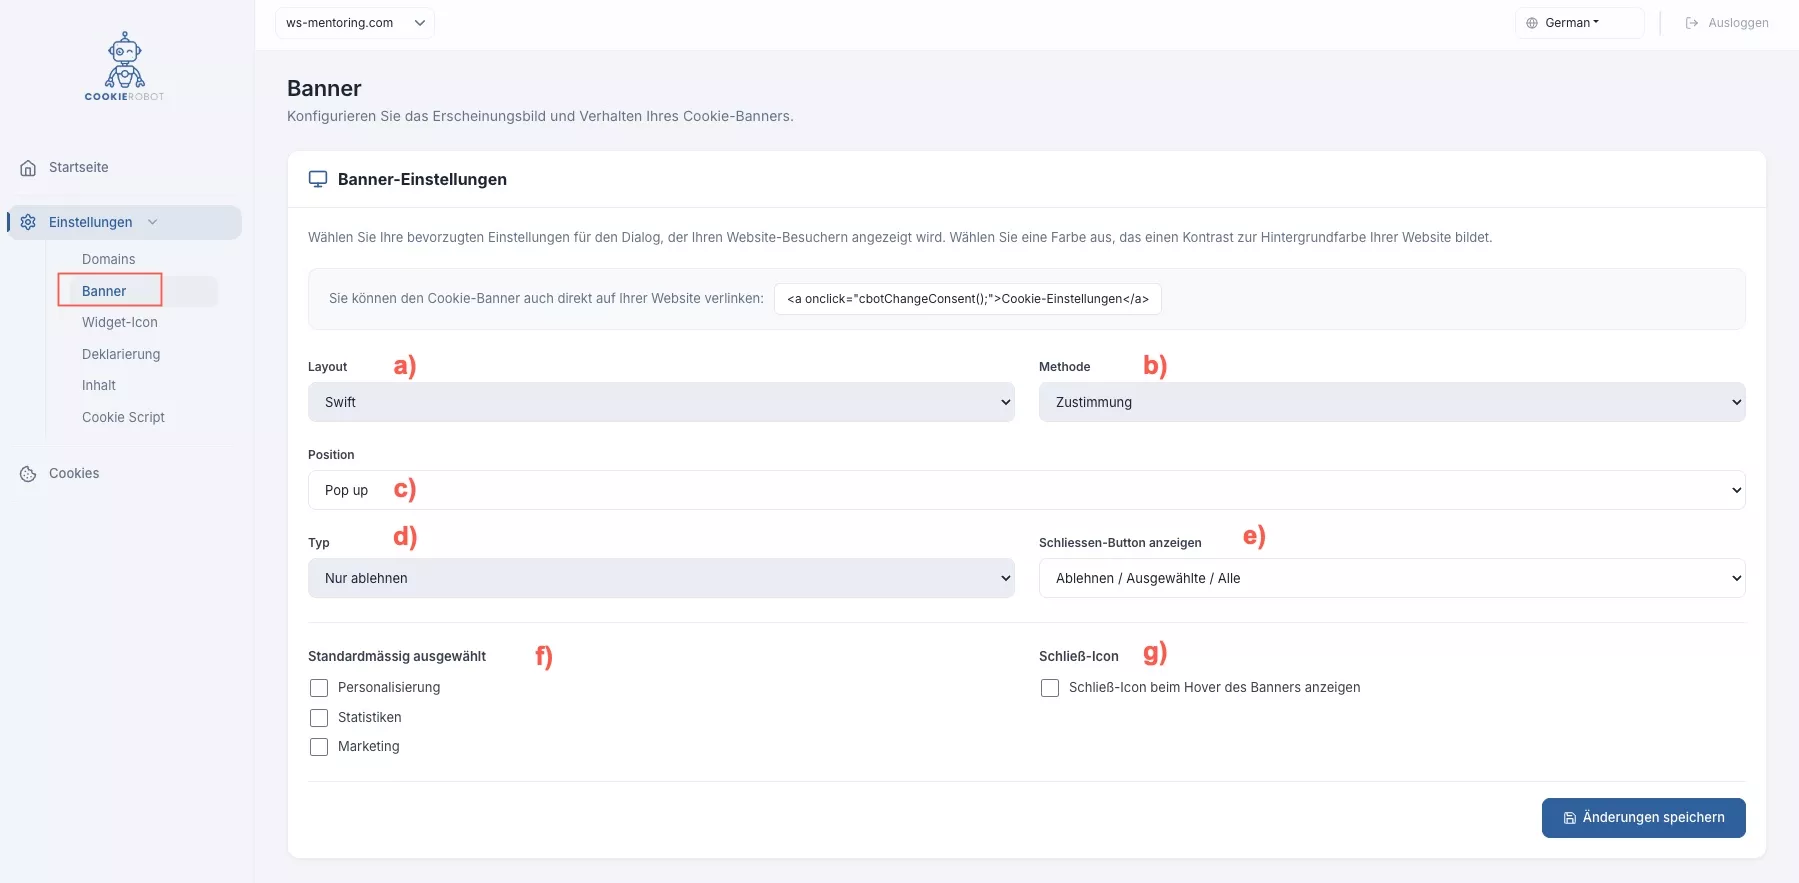
Task: Click the Änderungen speichern button
Action: click(x=1643, y=818)
